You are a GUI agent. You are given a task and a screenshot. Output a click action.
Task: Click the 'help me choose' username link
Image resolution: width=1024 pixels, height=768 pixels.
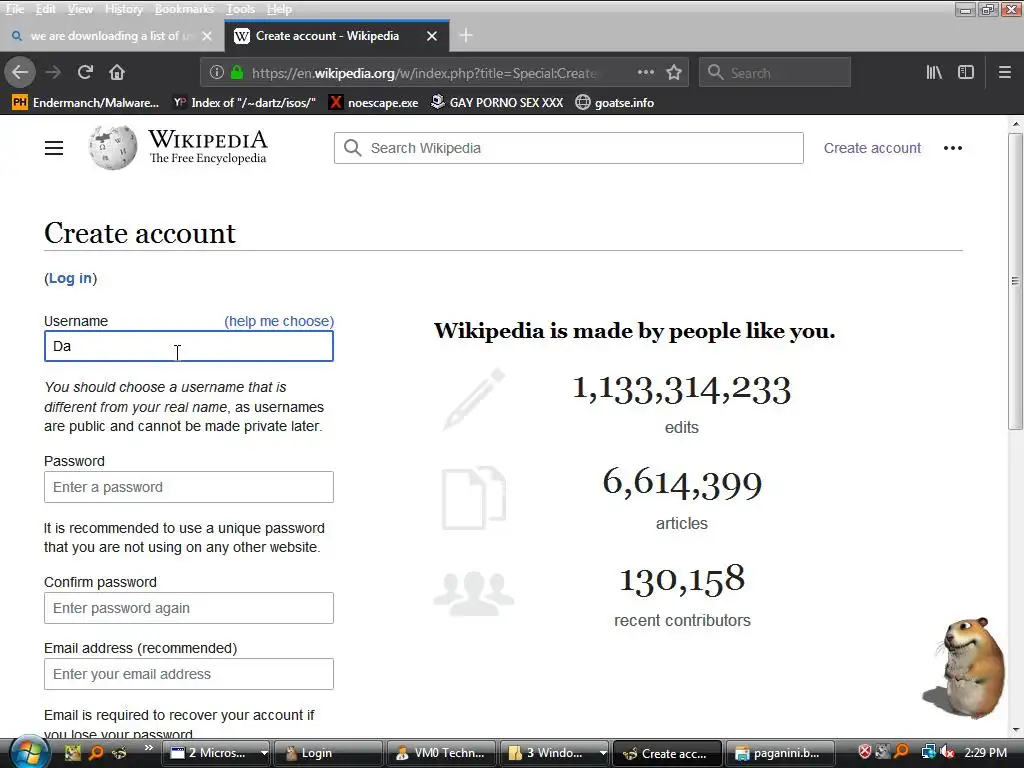tap(279, 321)
